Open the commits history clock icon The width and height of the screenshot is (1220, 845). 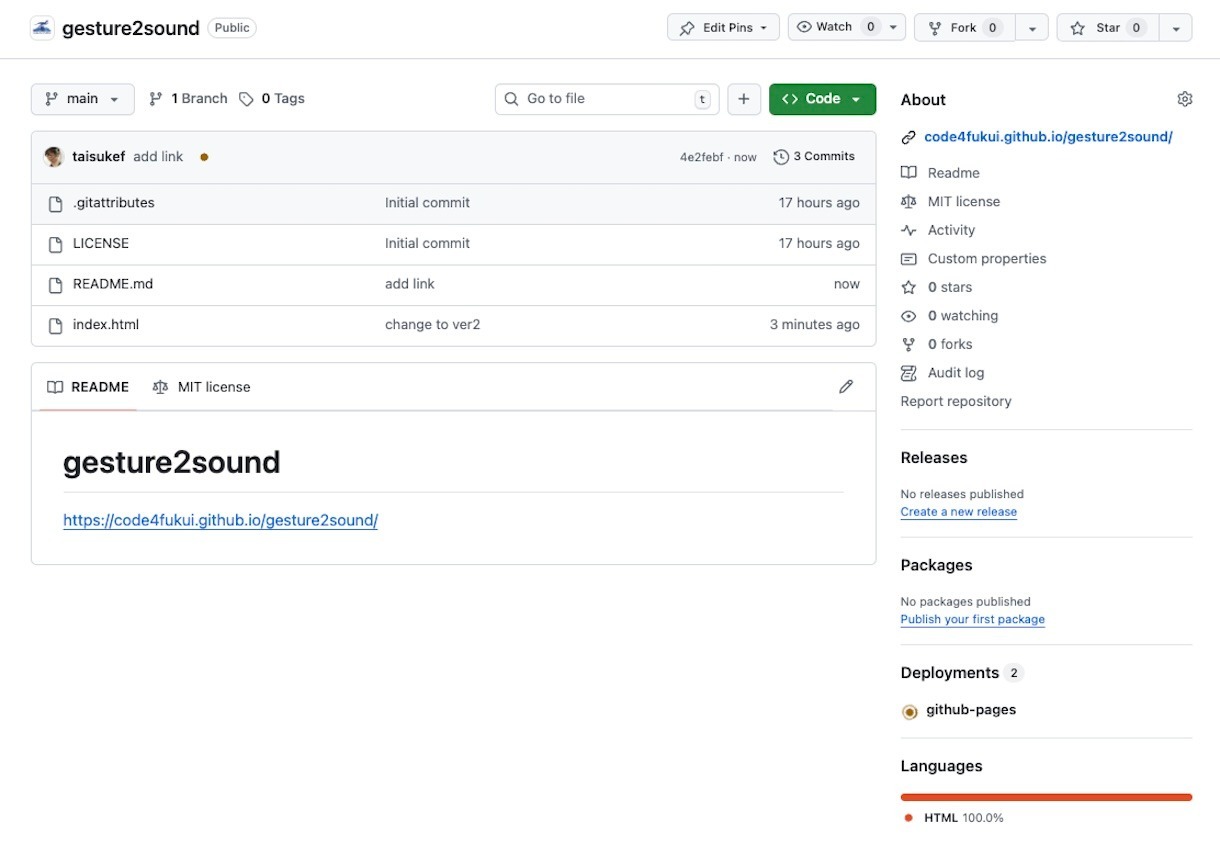pyautogui.click(x=781, y=157)
